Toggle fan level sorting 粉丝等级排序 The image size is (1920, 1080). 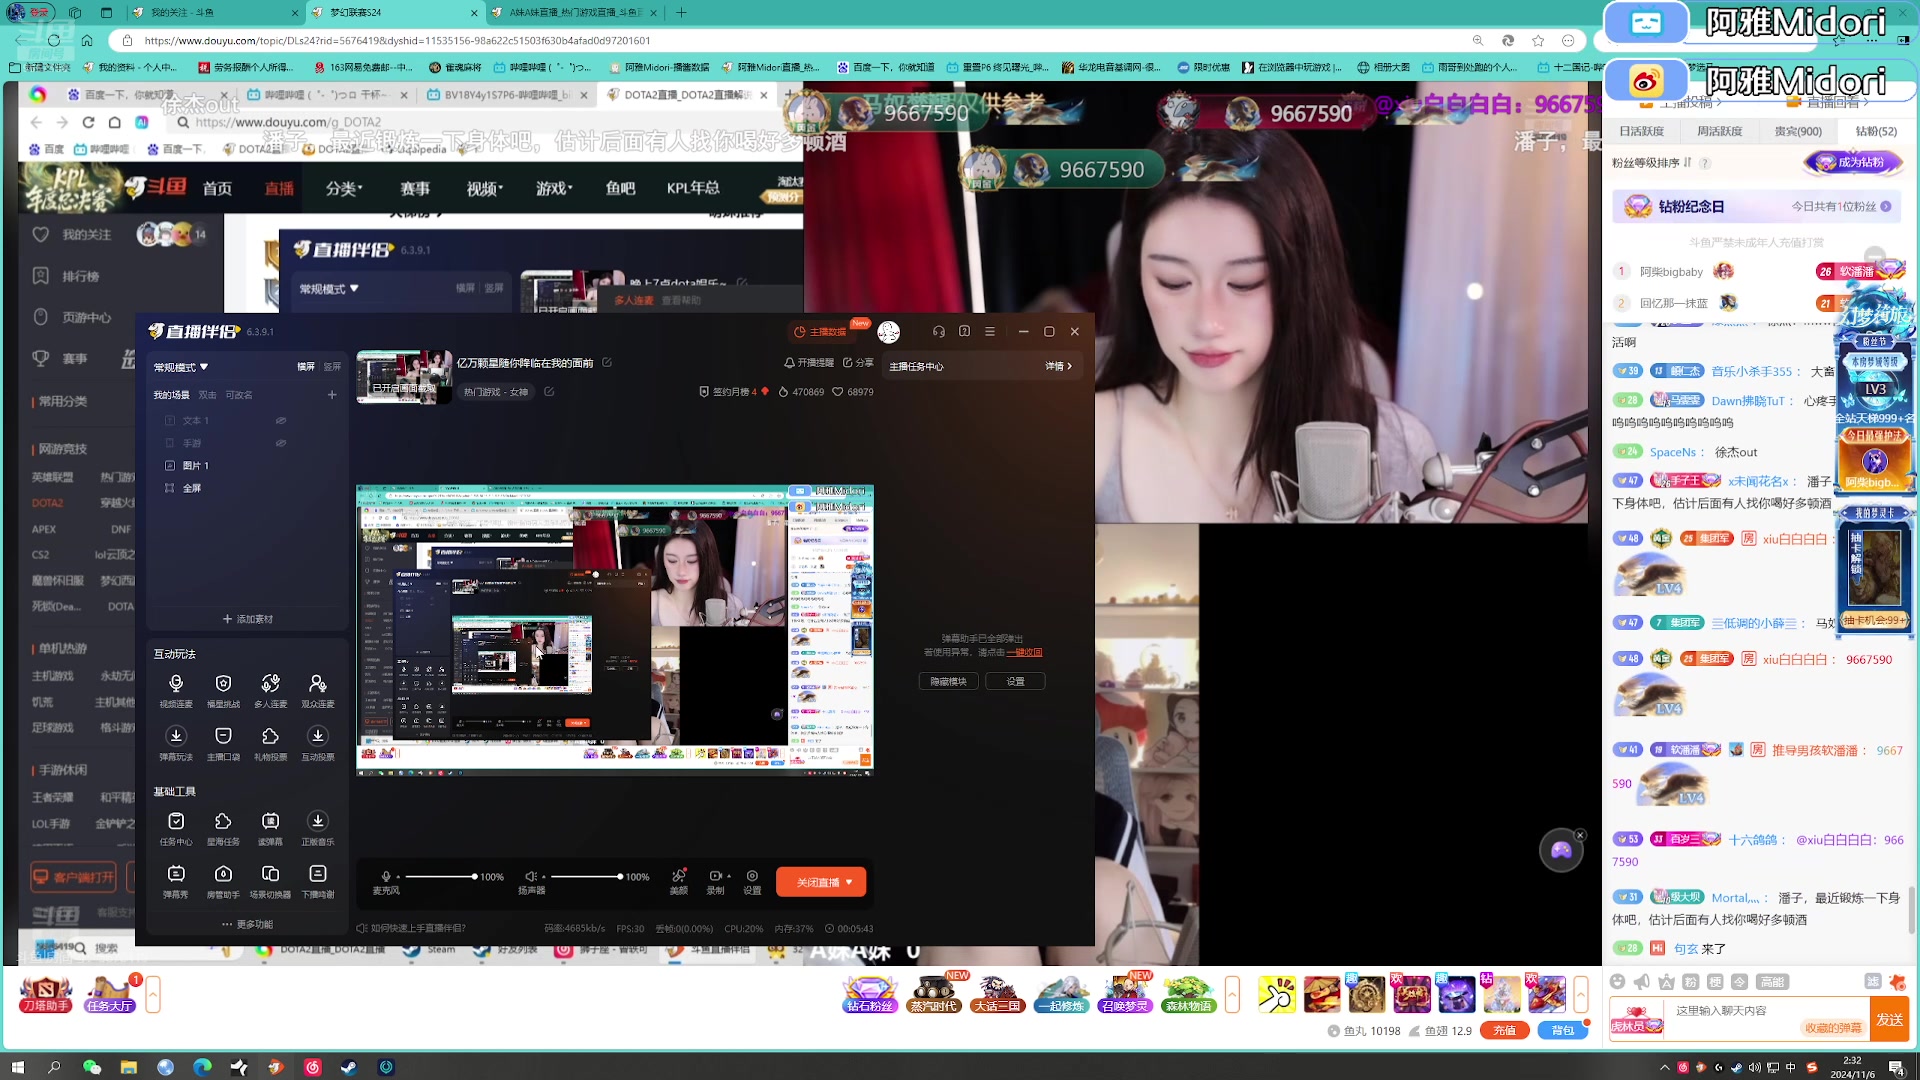(x=1651, y=162)
